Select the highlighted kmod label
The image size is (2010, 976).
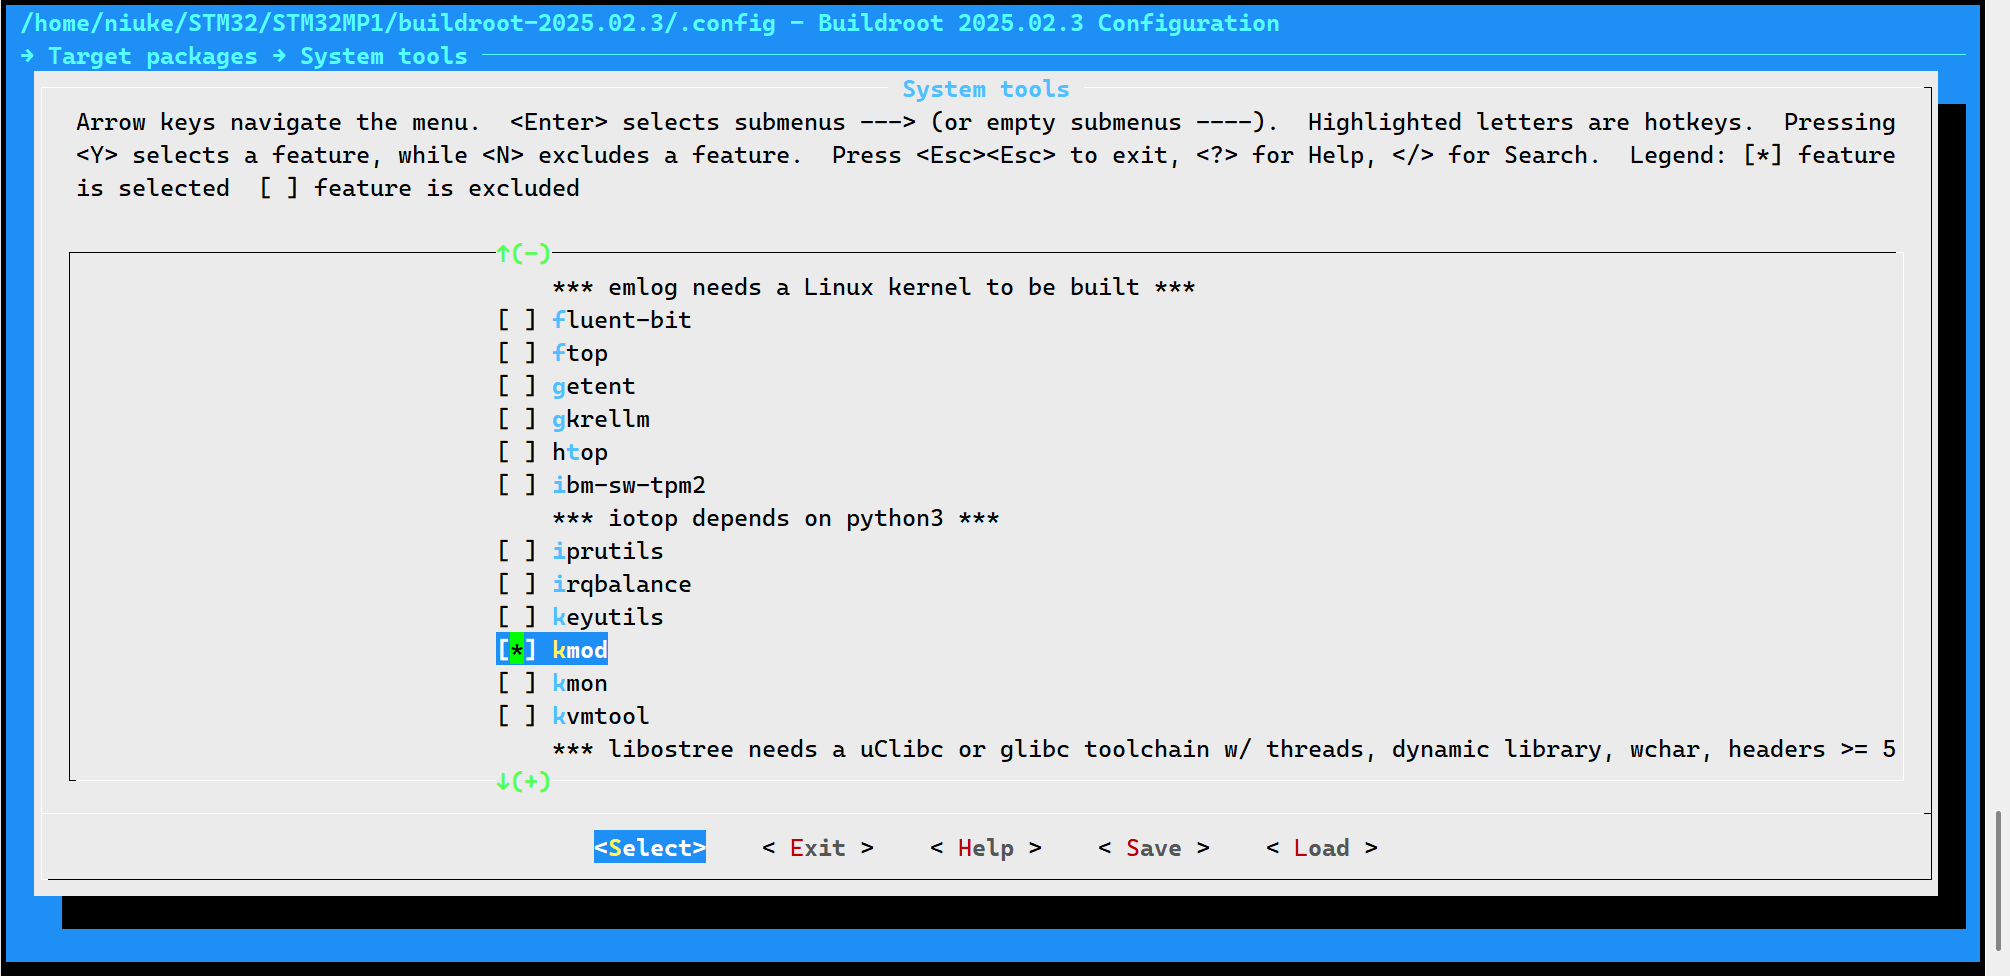tap(580, 650)
